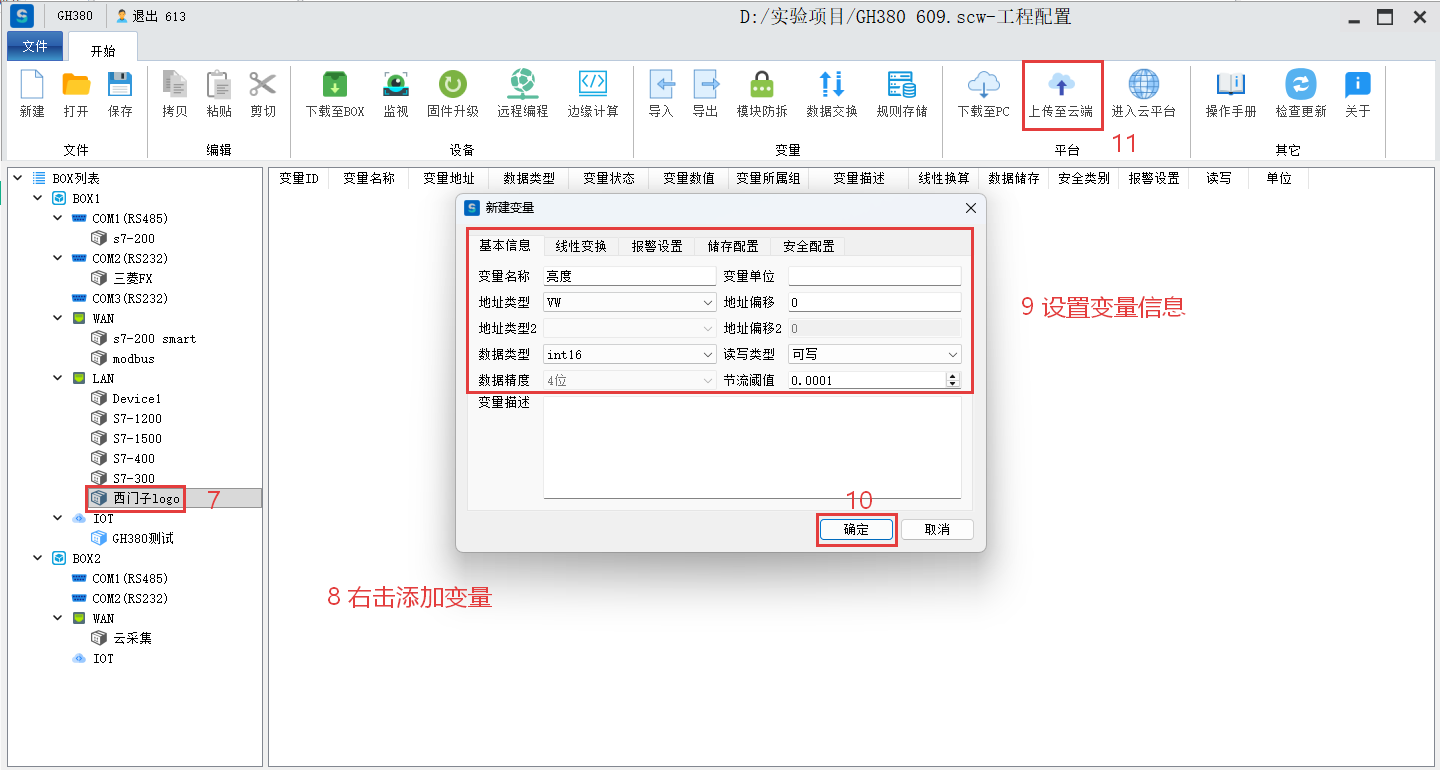This screenshot has height=770, width=1440.
Task: Click 下载至PC cloud download icon
Action: pos(984,84)
